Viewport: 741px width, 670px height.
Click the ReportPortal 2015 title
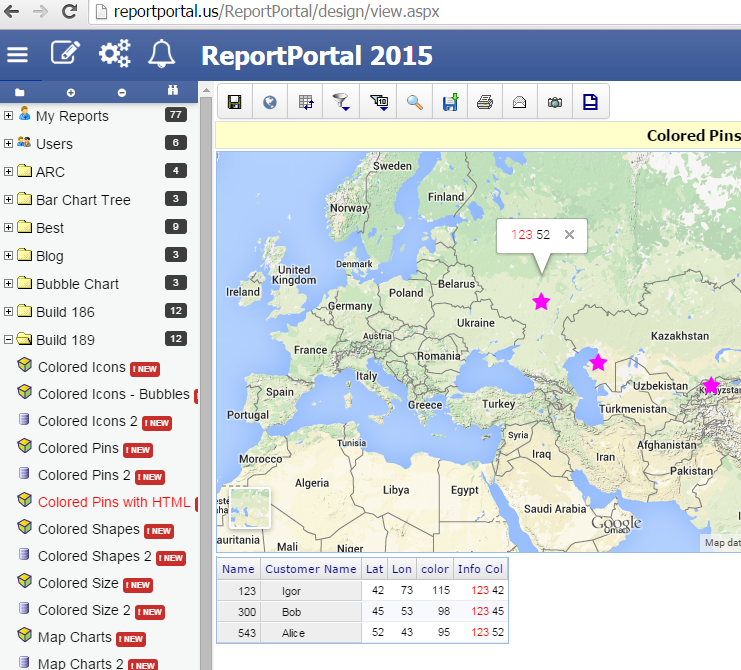tap(317, 55)
